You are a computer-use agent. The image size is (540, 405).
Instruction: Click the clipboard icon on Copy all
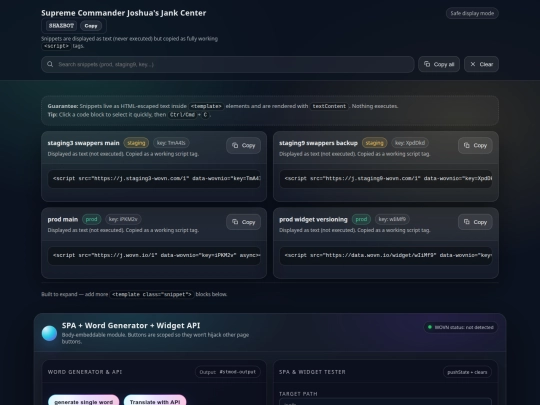[x=427, y=64]
